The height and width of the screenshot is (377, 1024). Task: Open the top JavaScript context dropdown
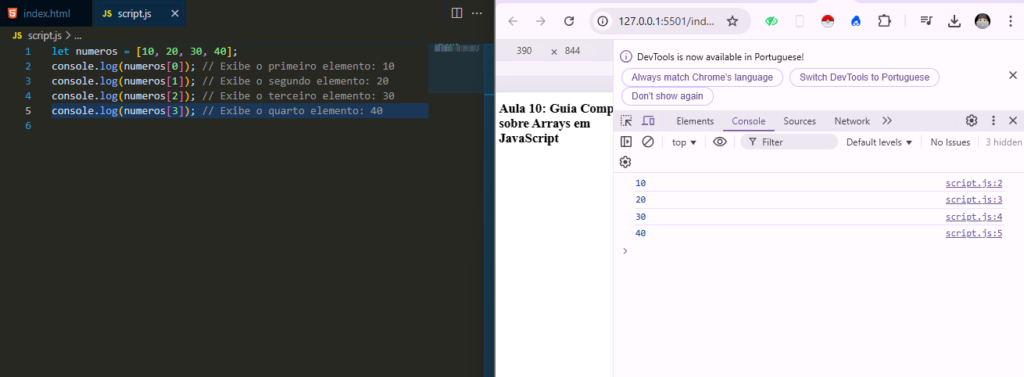coord(684,142)
